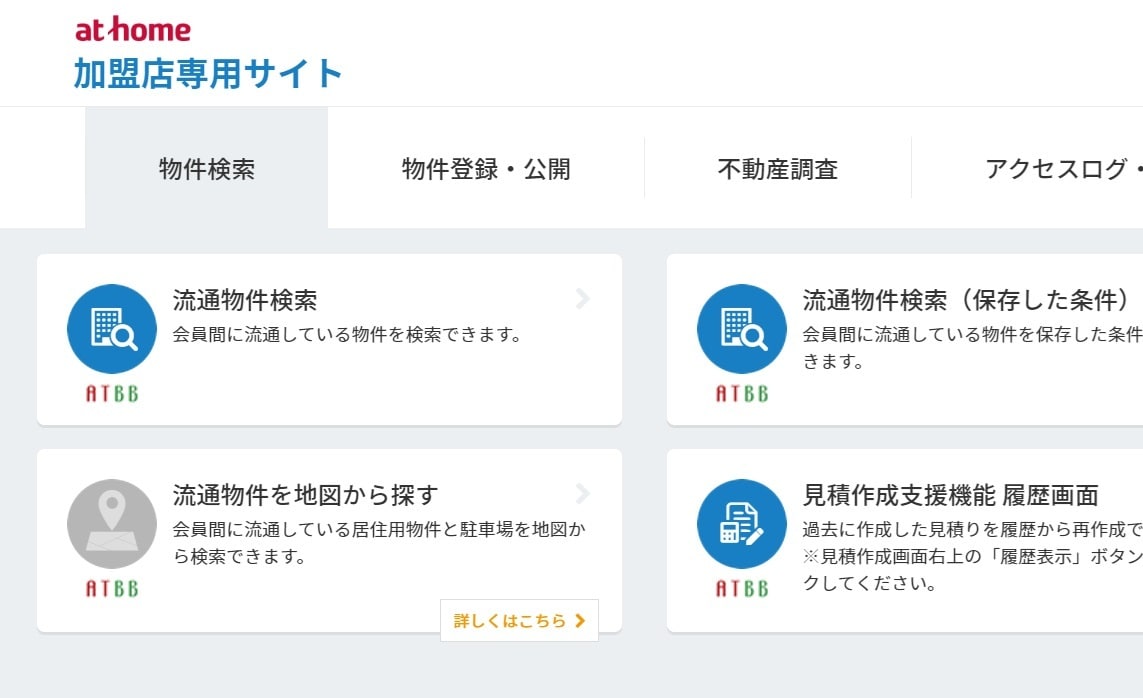Click the calculator estimate icon
The height and width of the screenshot is (698, 1143).
tap(741, 524)
